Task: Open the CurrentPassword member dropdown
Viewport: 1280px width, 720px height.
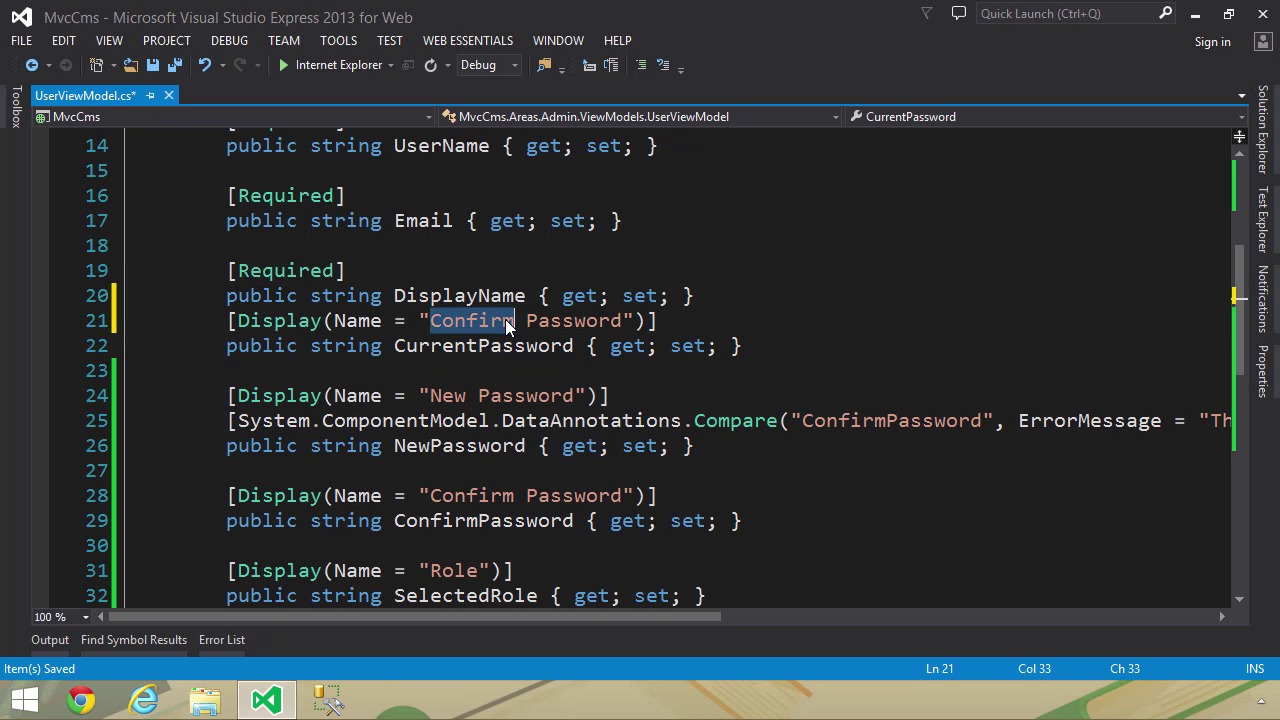Action: pos(1241,117)
